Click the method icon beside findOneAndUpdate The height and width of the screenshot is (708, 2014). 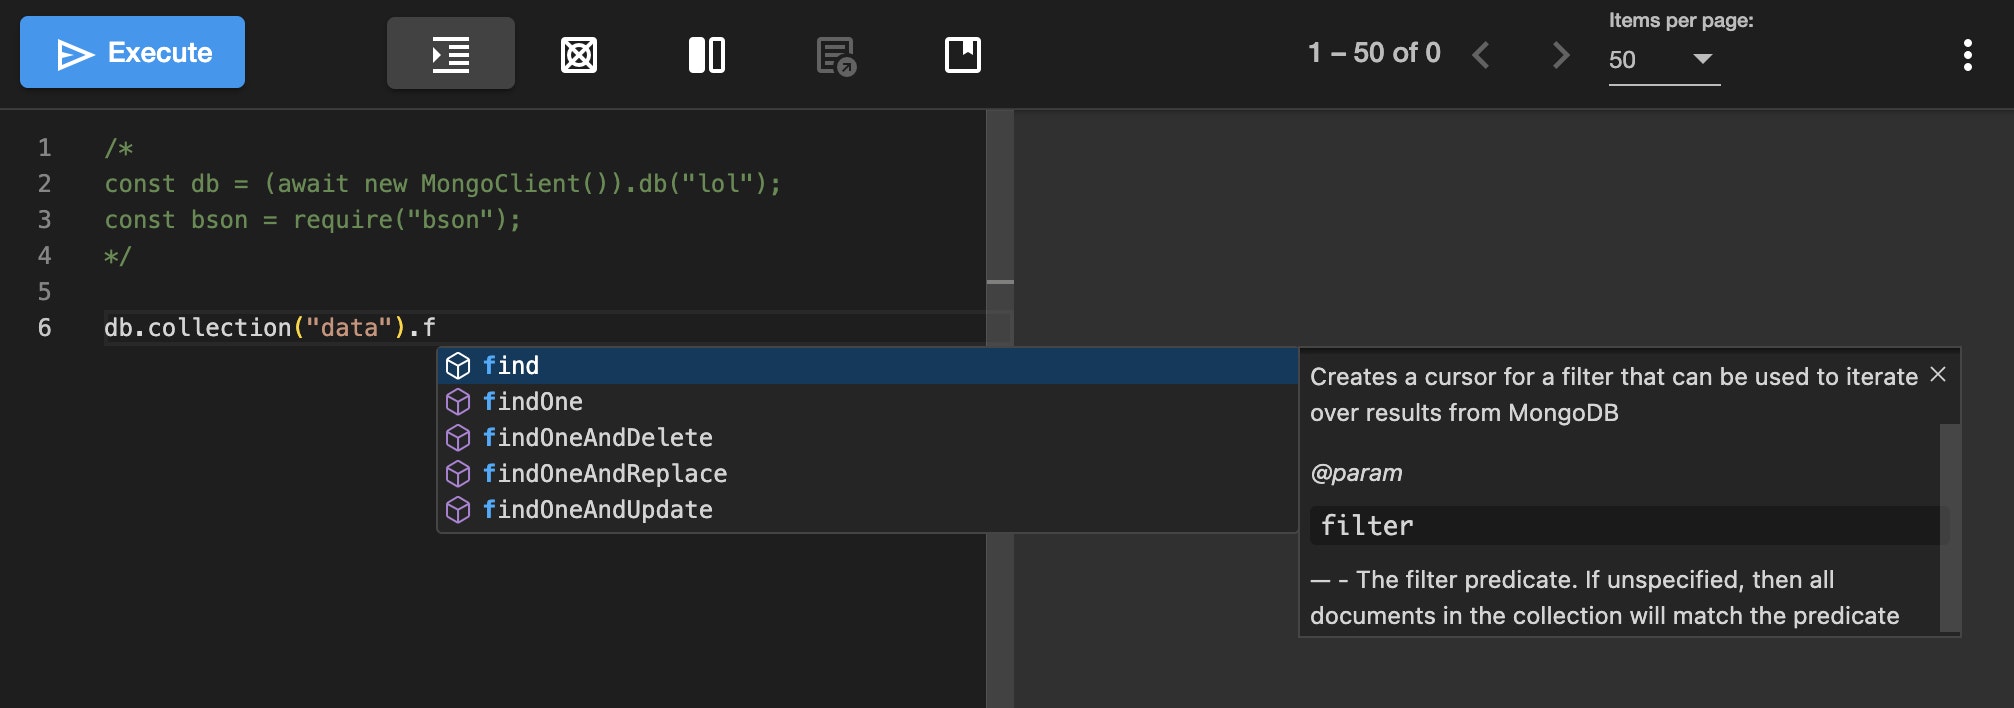click(458, 510)
